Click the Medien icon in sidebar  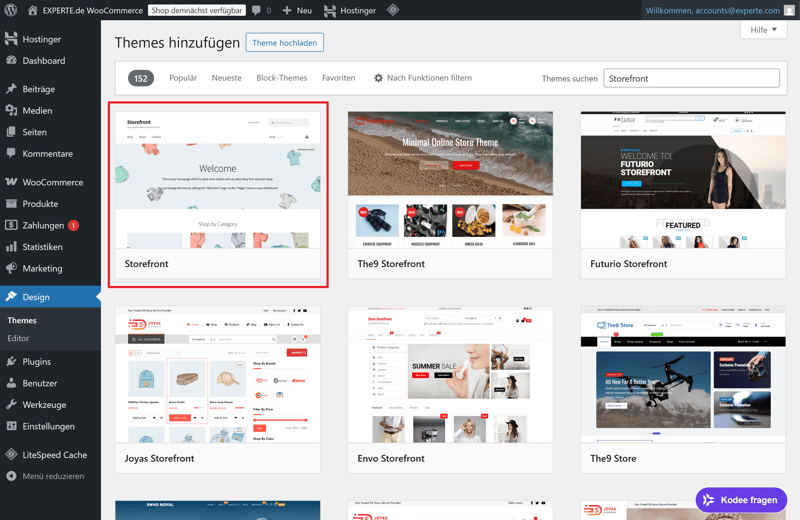point(11,110)
